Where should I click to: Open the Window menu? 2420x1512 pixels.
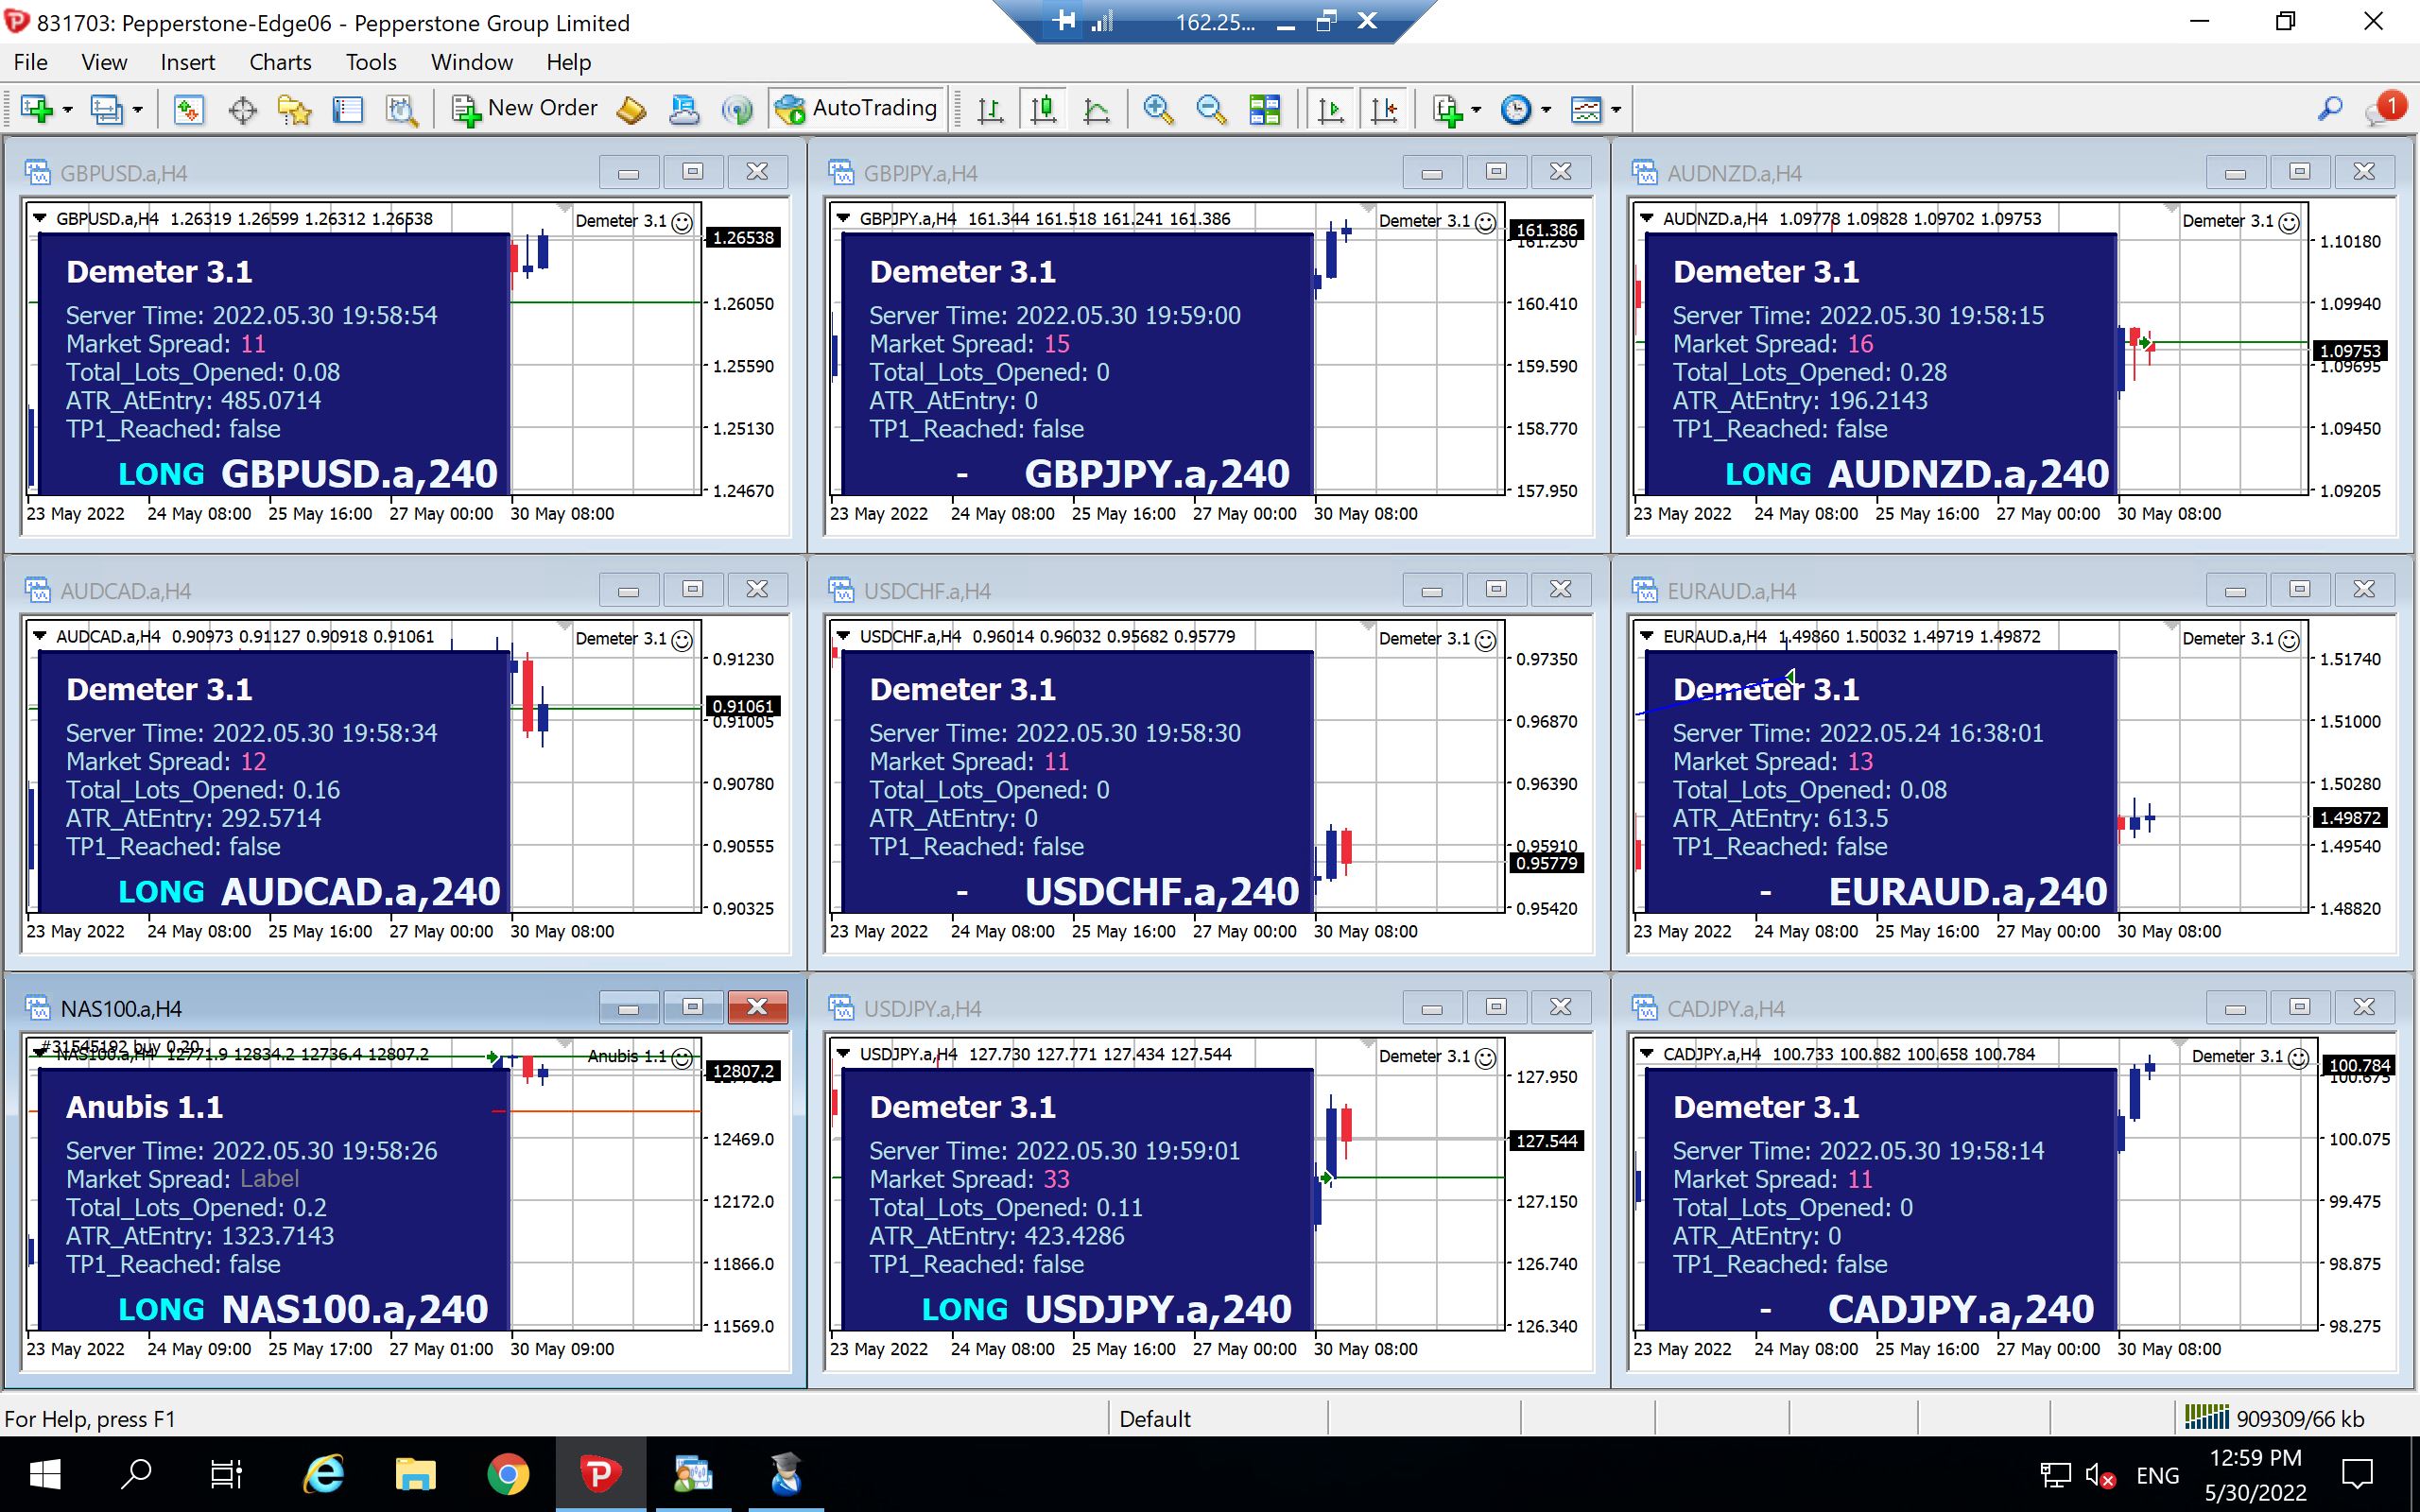coord(471,62)
